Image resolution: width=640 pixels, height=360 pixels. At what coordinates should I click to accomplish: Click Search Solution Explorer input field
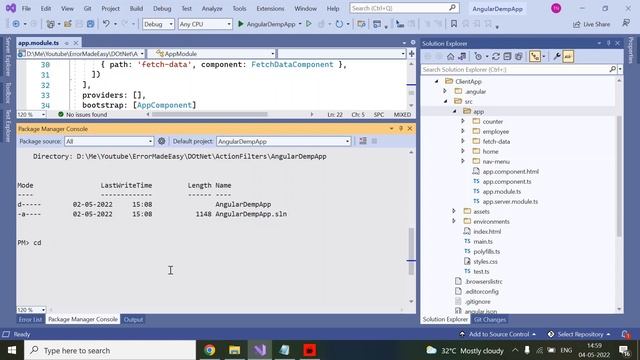[515, 70]
